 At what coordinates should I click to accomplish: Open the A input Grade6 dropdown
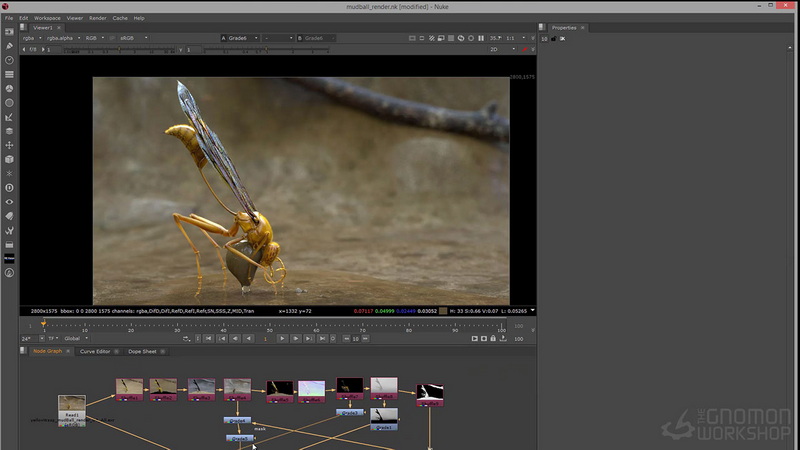[x=239, y=38]
